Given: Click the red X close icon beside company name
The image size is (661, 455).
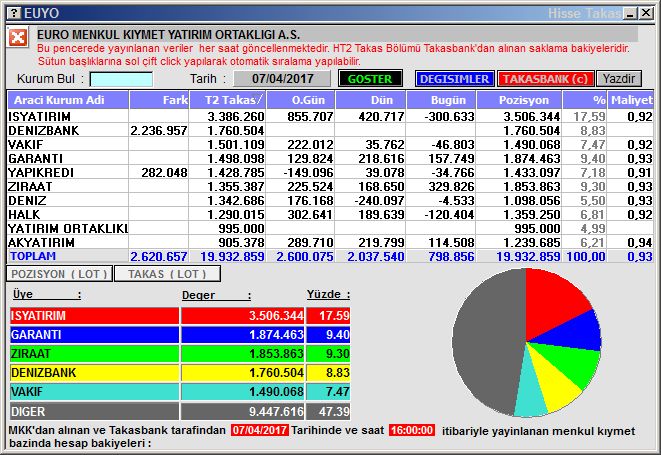Looking at the screenshot, I should [x=18, y=38].
